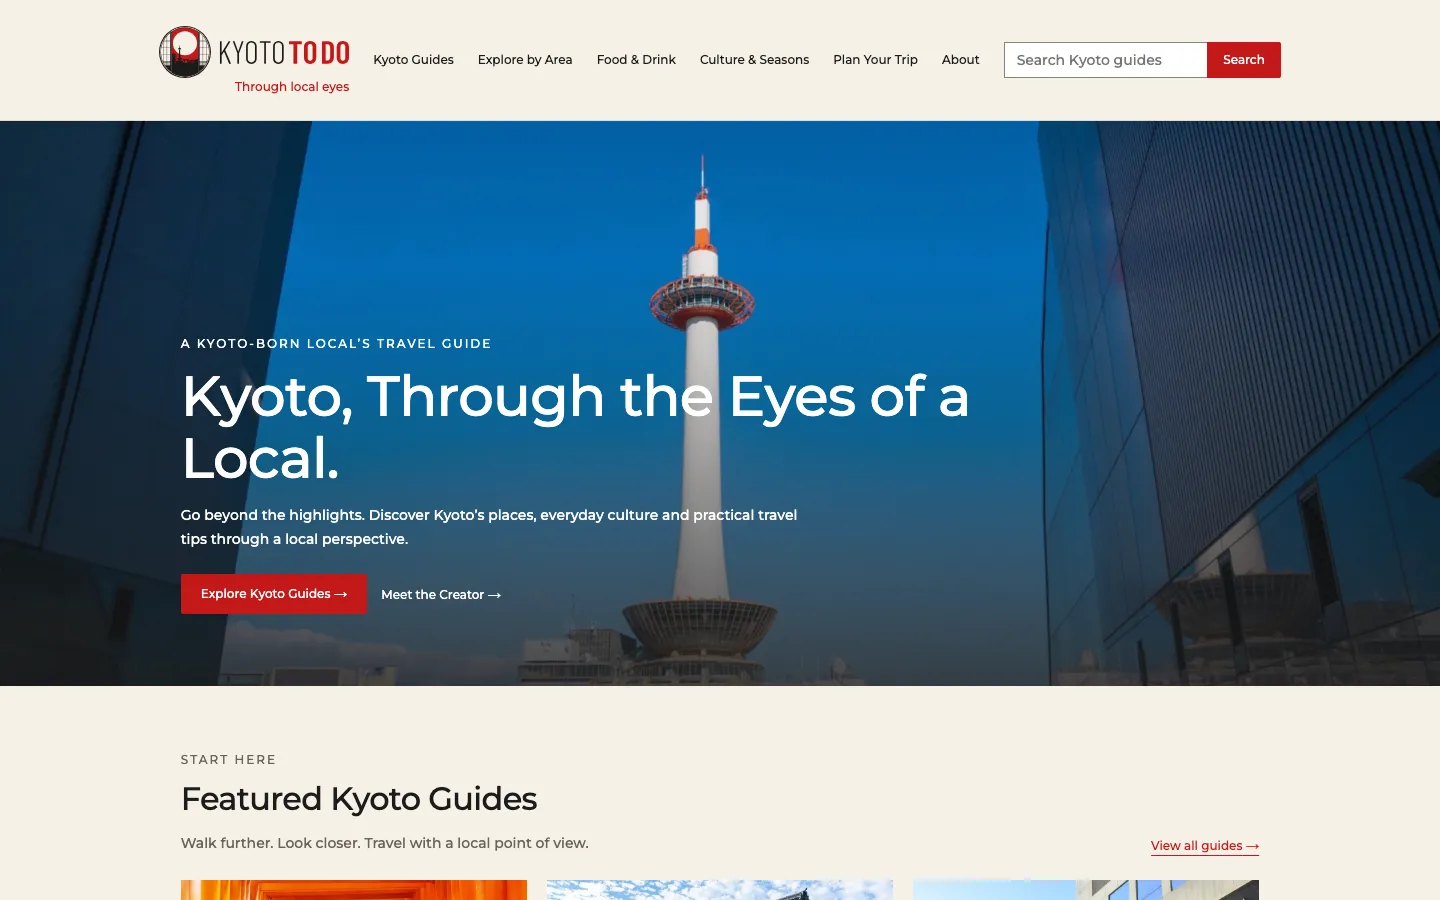Image resolution: width=1440 pixels, height=900 pixels.
Task: Click the 'A Kyoto-born local's travel guide' label
Action: point(336,344)
